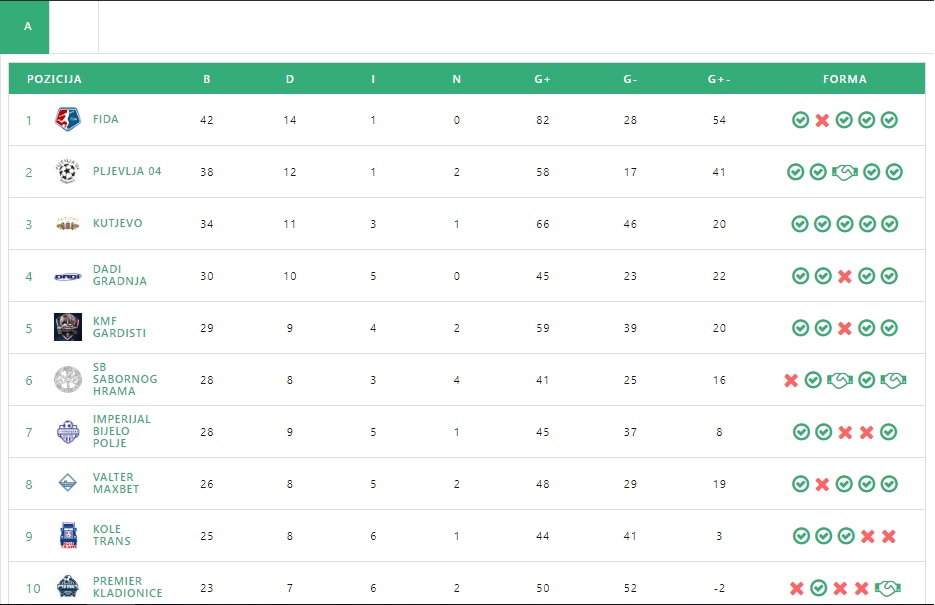Select the empty tab beside A
Image resolution: width=935 pixels, height=605 pixels.
point(74,27)
